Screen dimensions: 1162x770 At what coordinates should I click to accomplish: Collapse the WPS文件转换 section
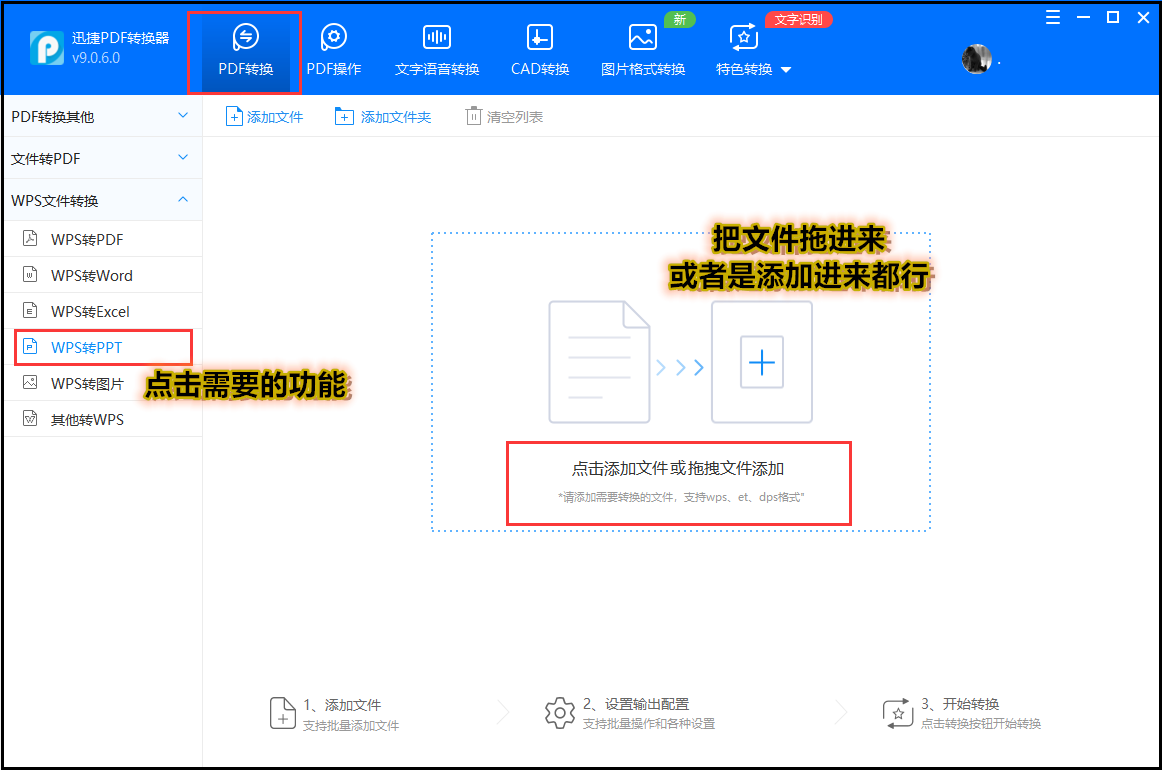(x=102, y=200)
